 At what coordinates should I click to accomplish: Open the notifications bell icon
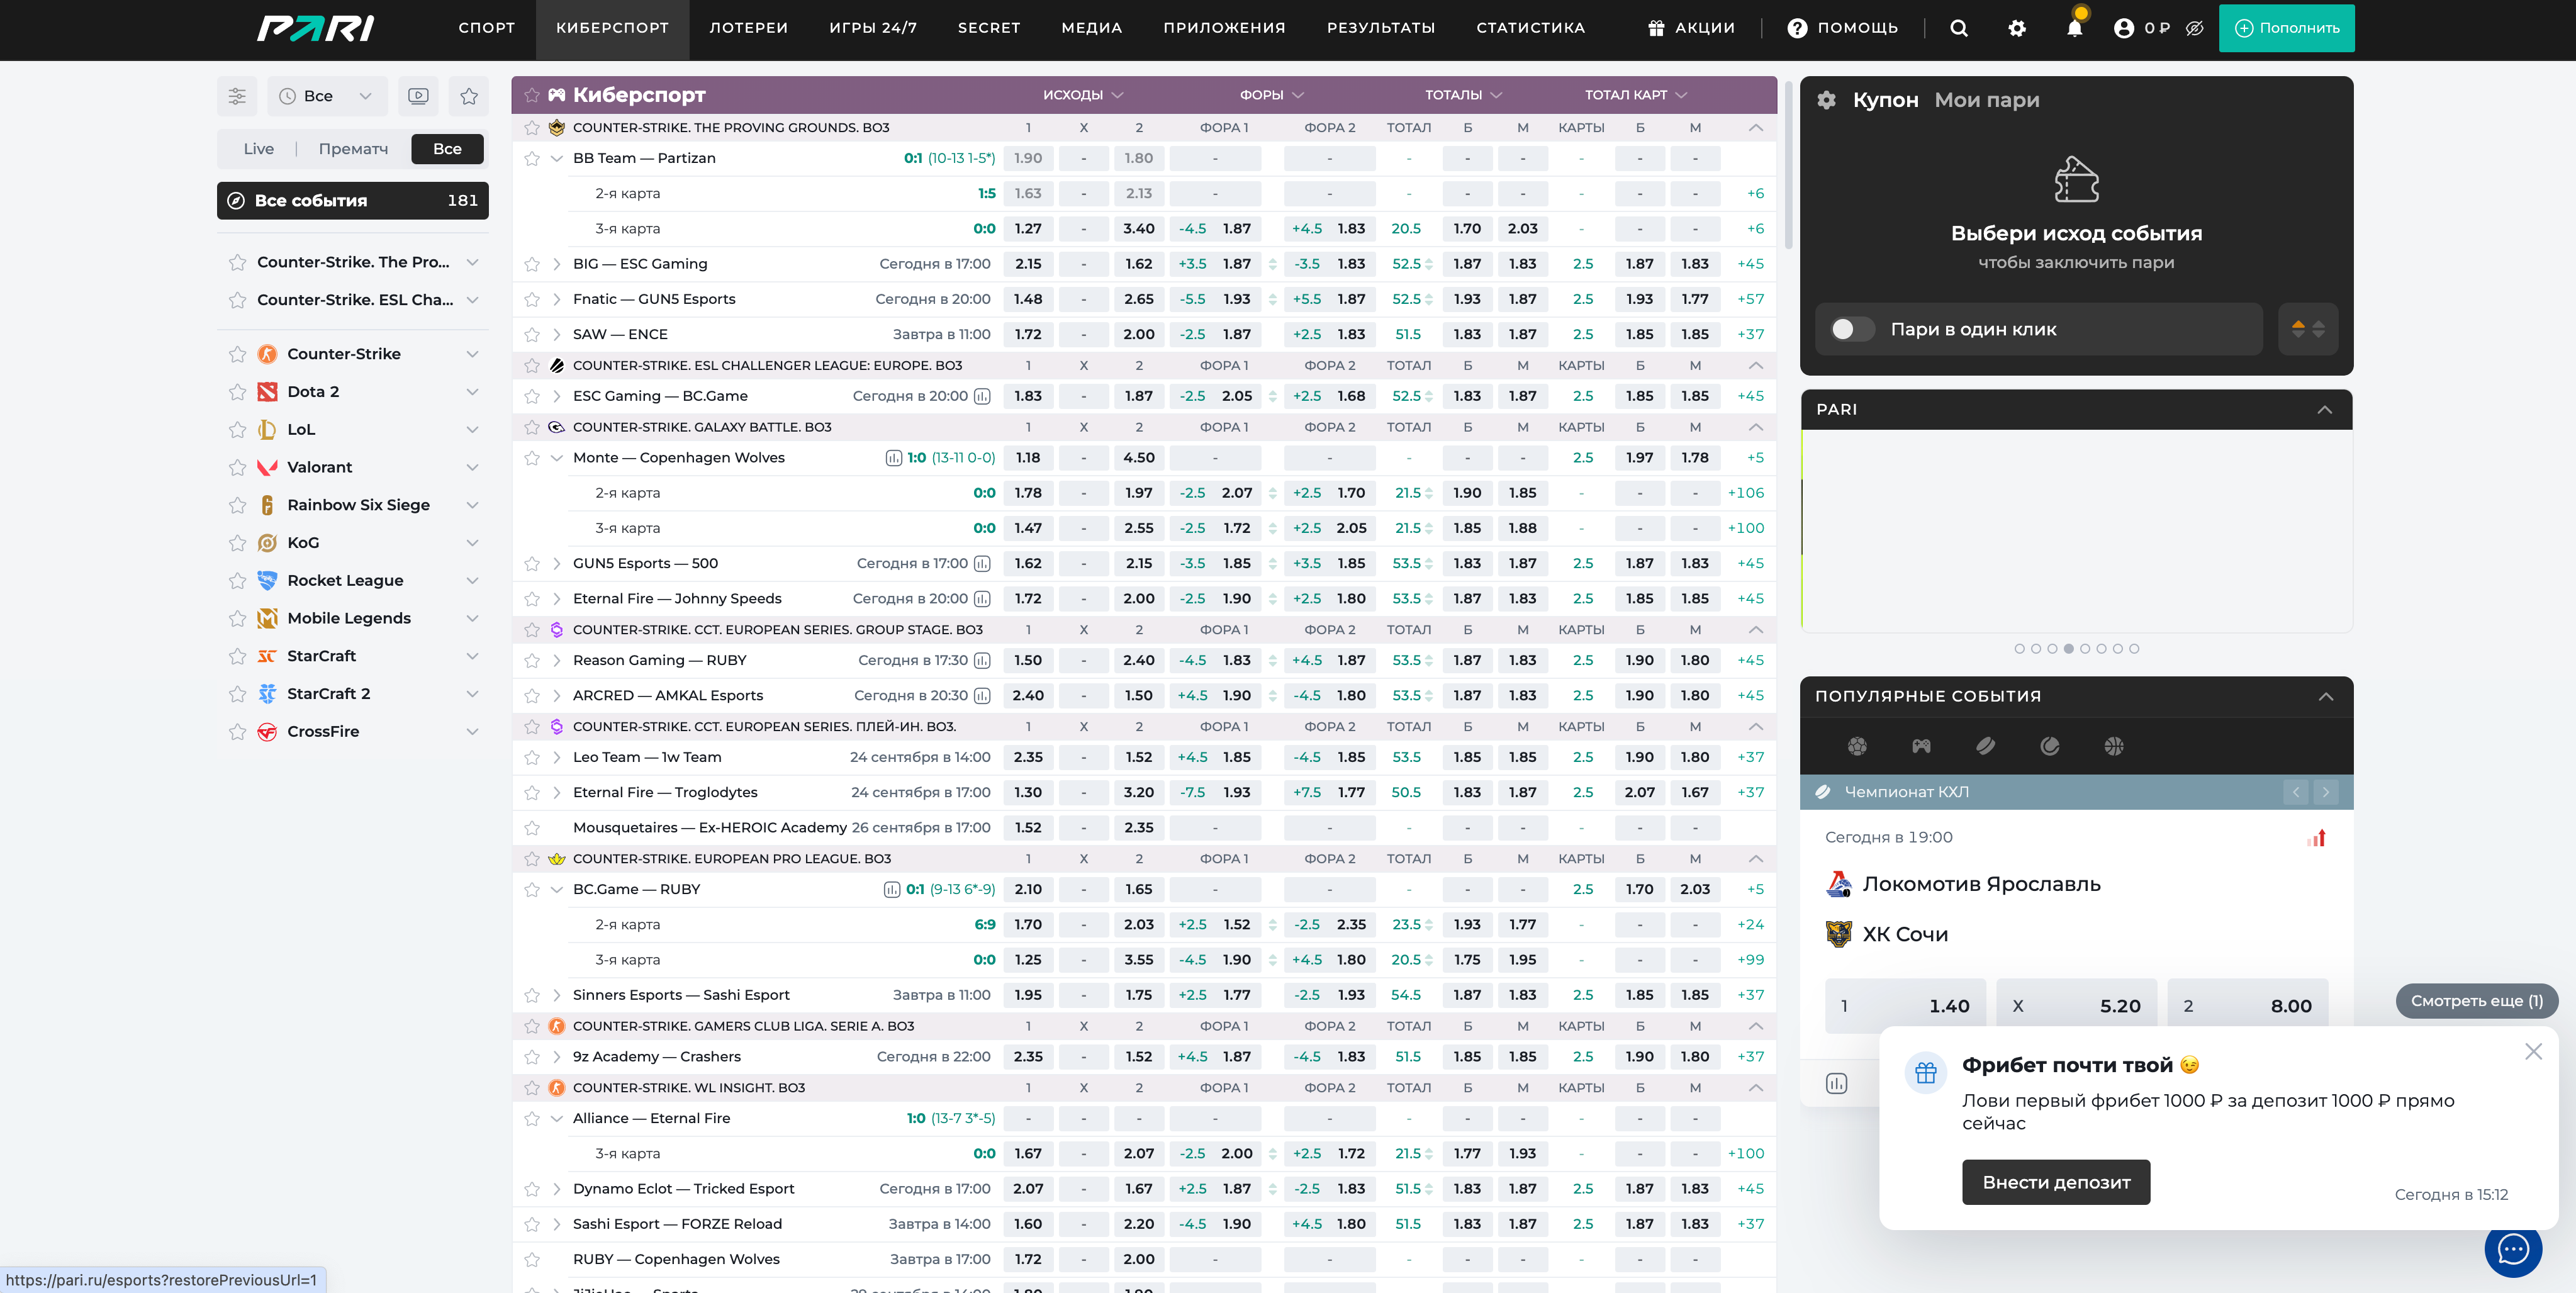coord(2074,28)
